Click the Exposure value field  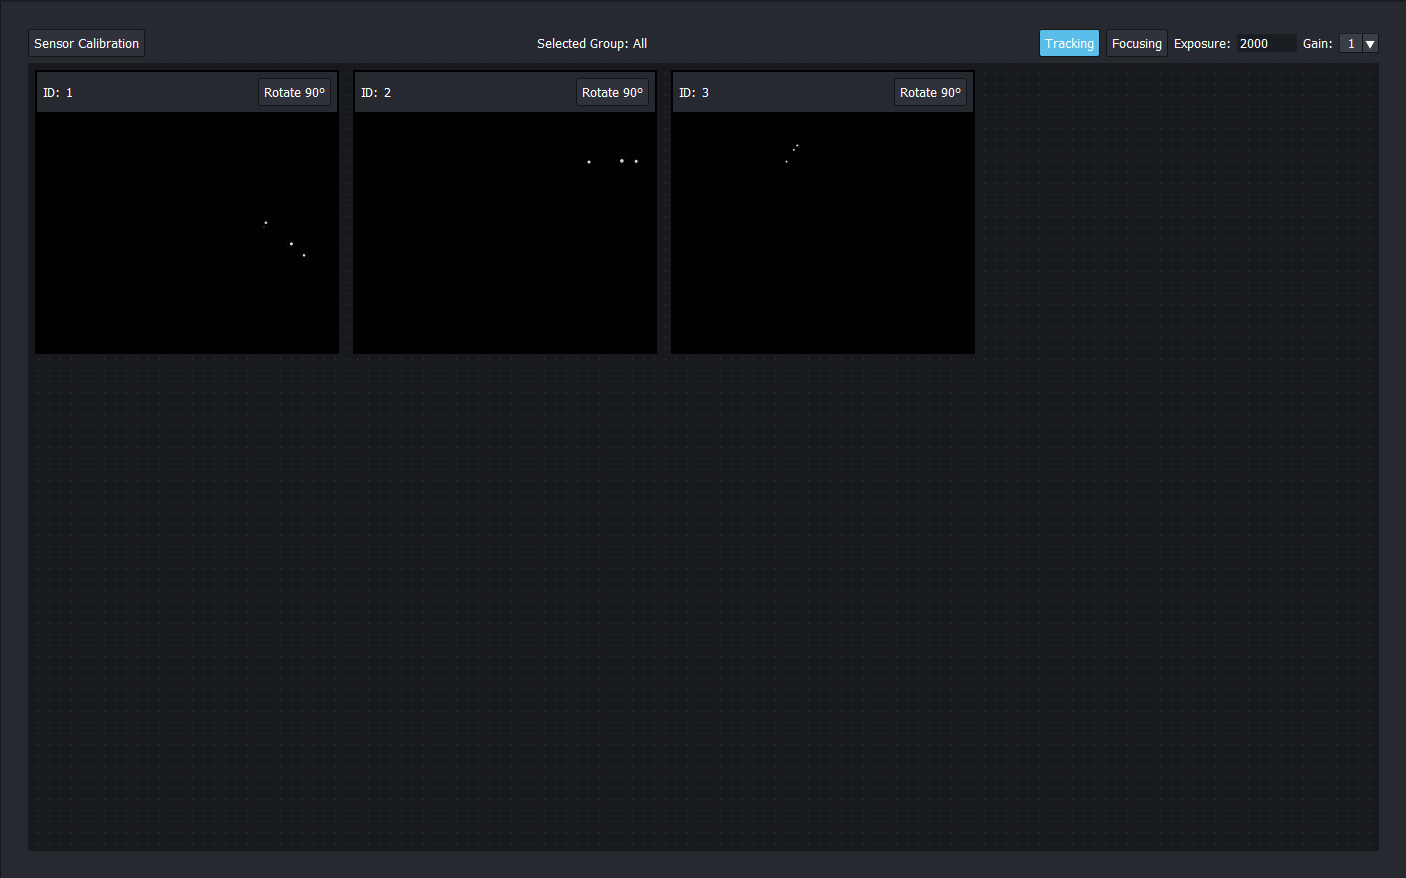(x=1266, y=43)
